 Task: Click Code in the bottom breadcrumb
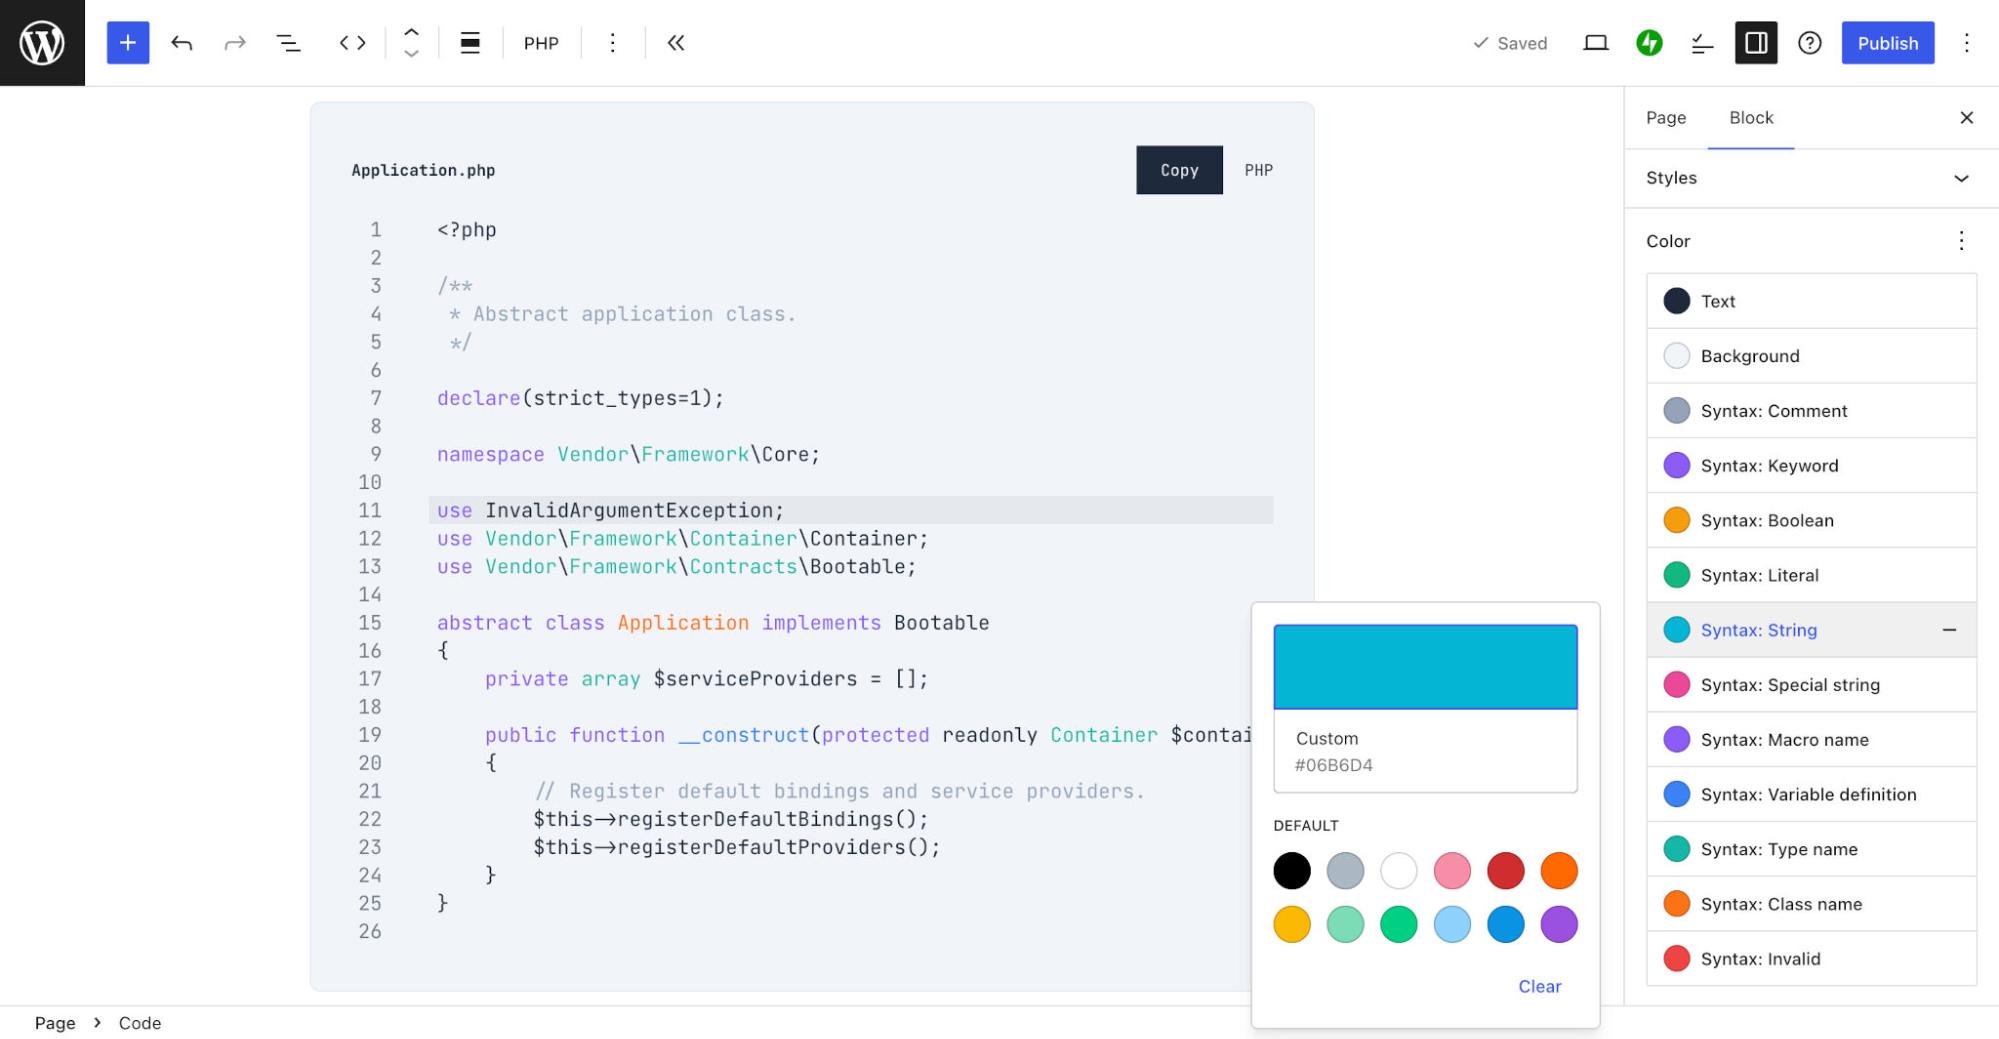tap(139, 1023)
